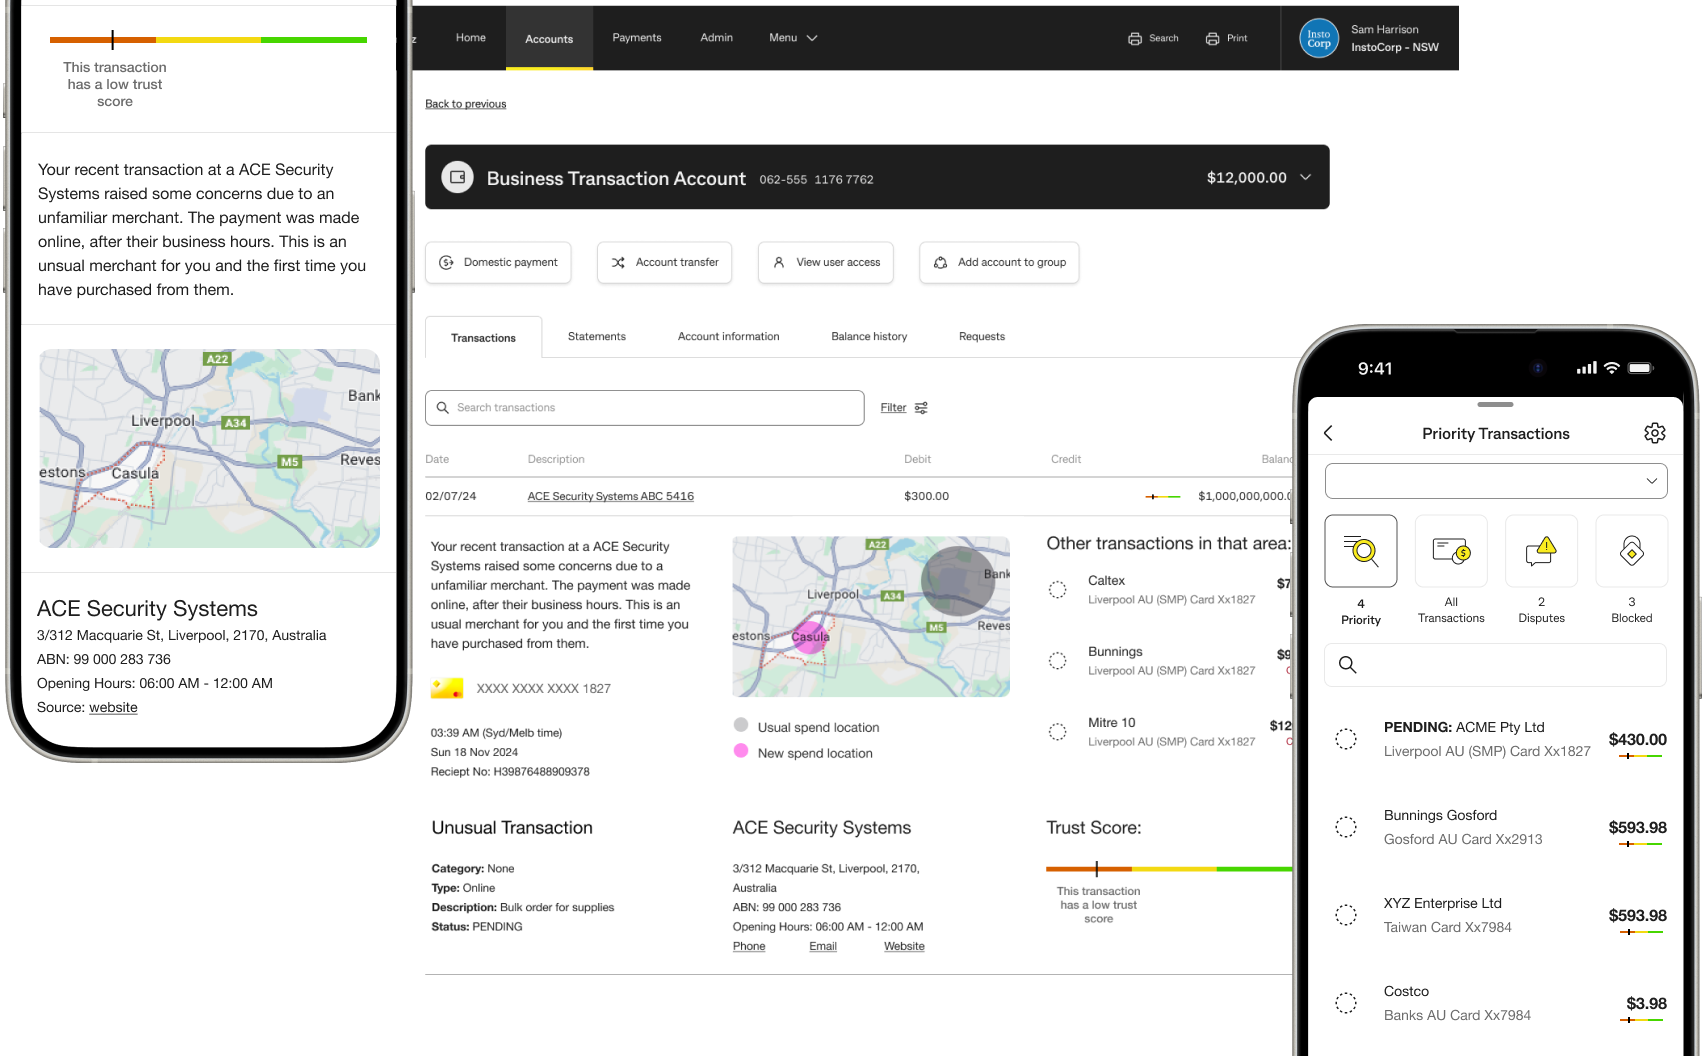Click the Sam Harrison user name
The width and height of the screenshot is (1703, 1056).
click(1385, 30)
